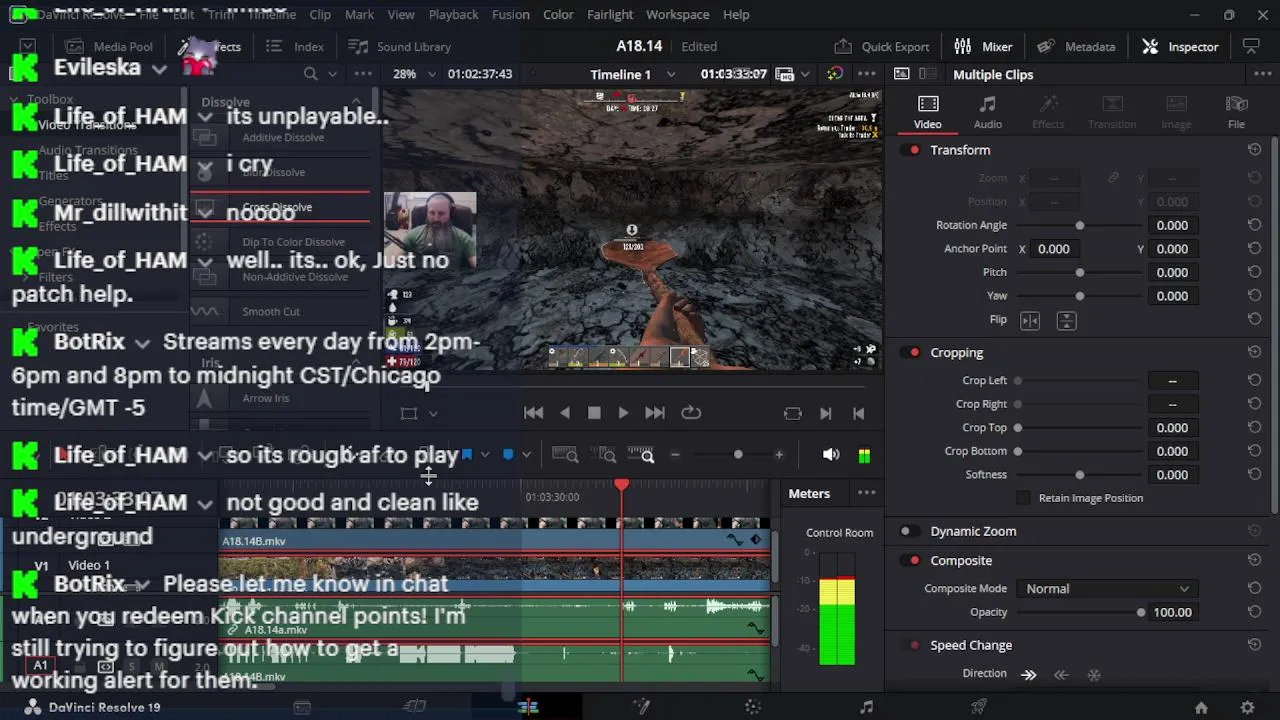Open the Workspace menu
This screenshot has height=720, width=1280.
[677, 15]
